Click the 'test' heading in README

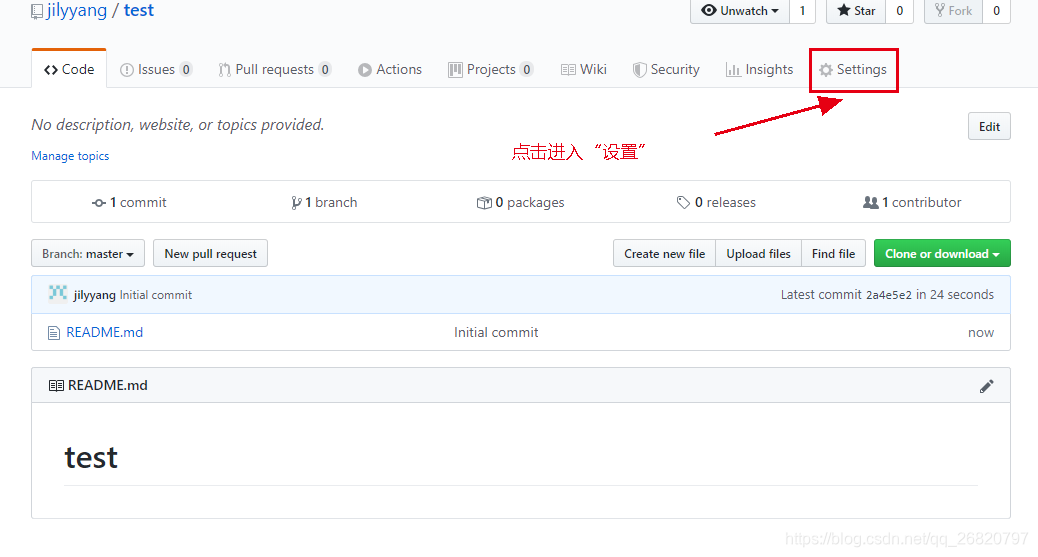(91, 458)
